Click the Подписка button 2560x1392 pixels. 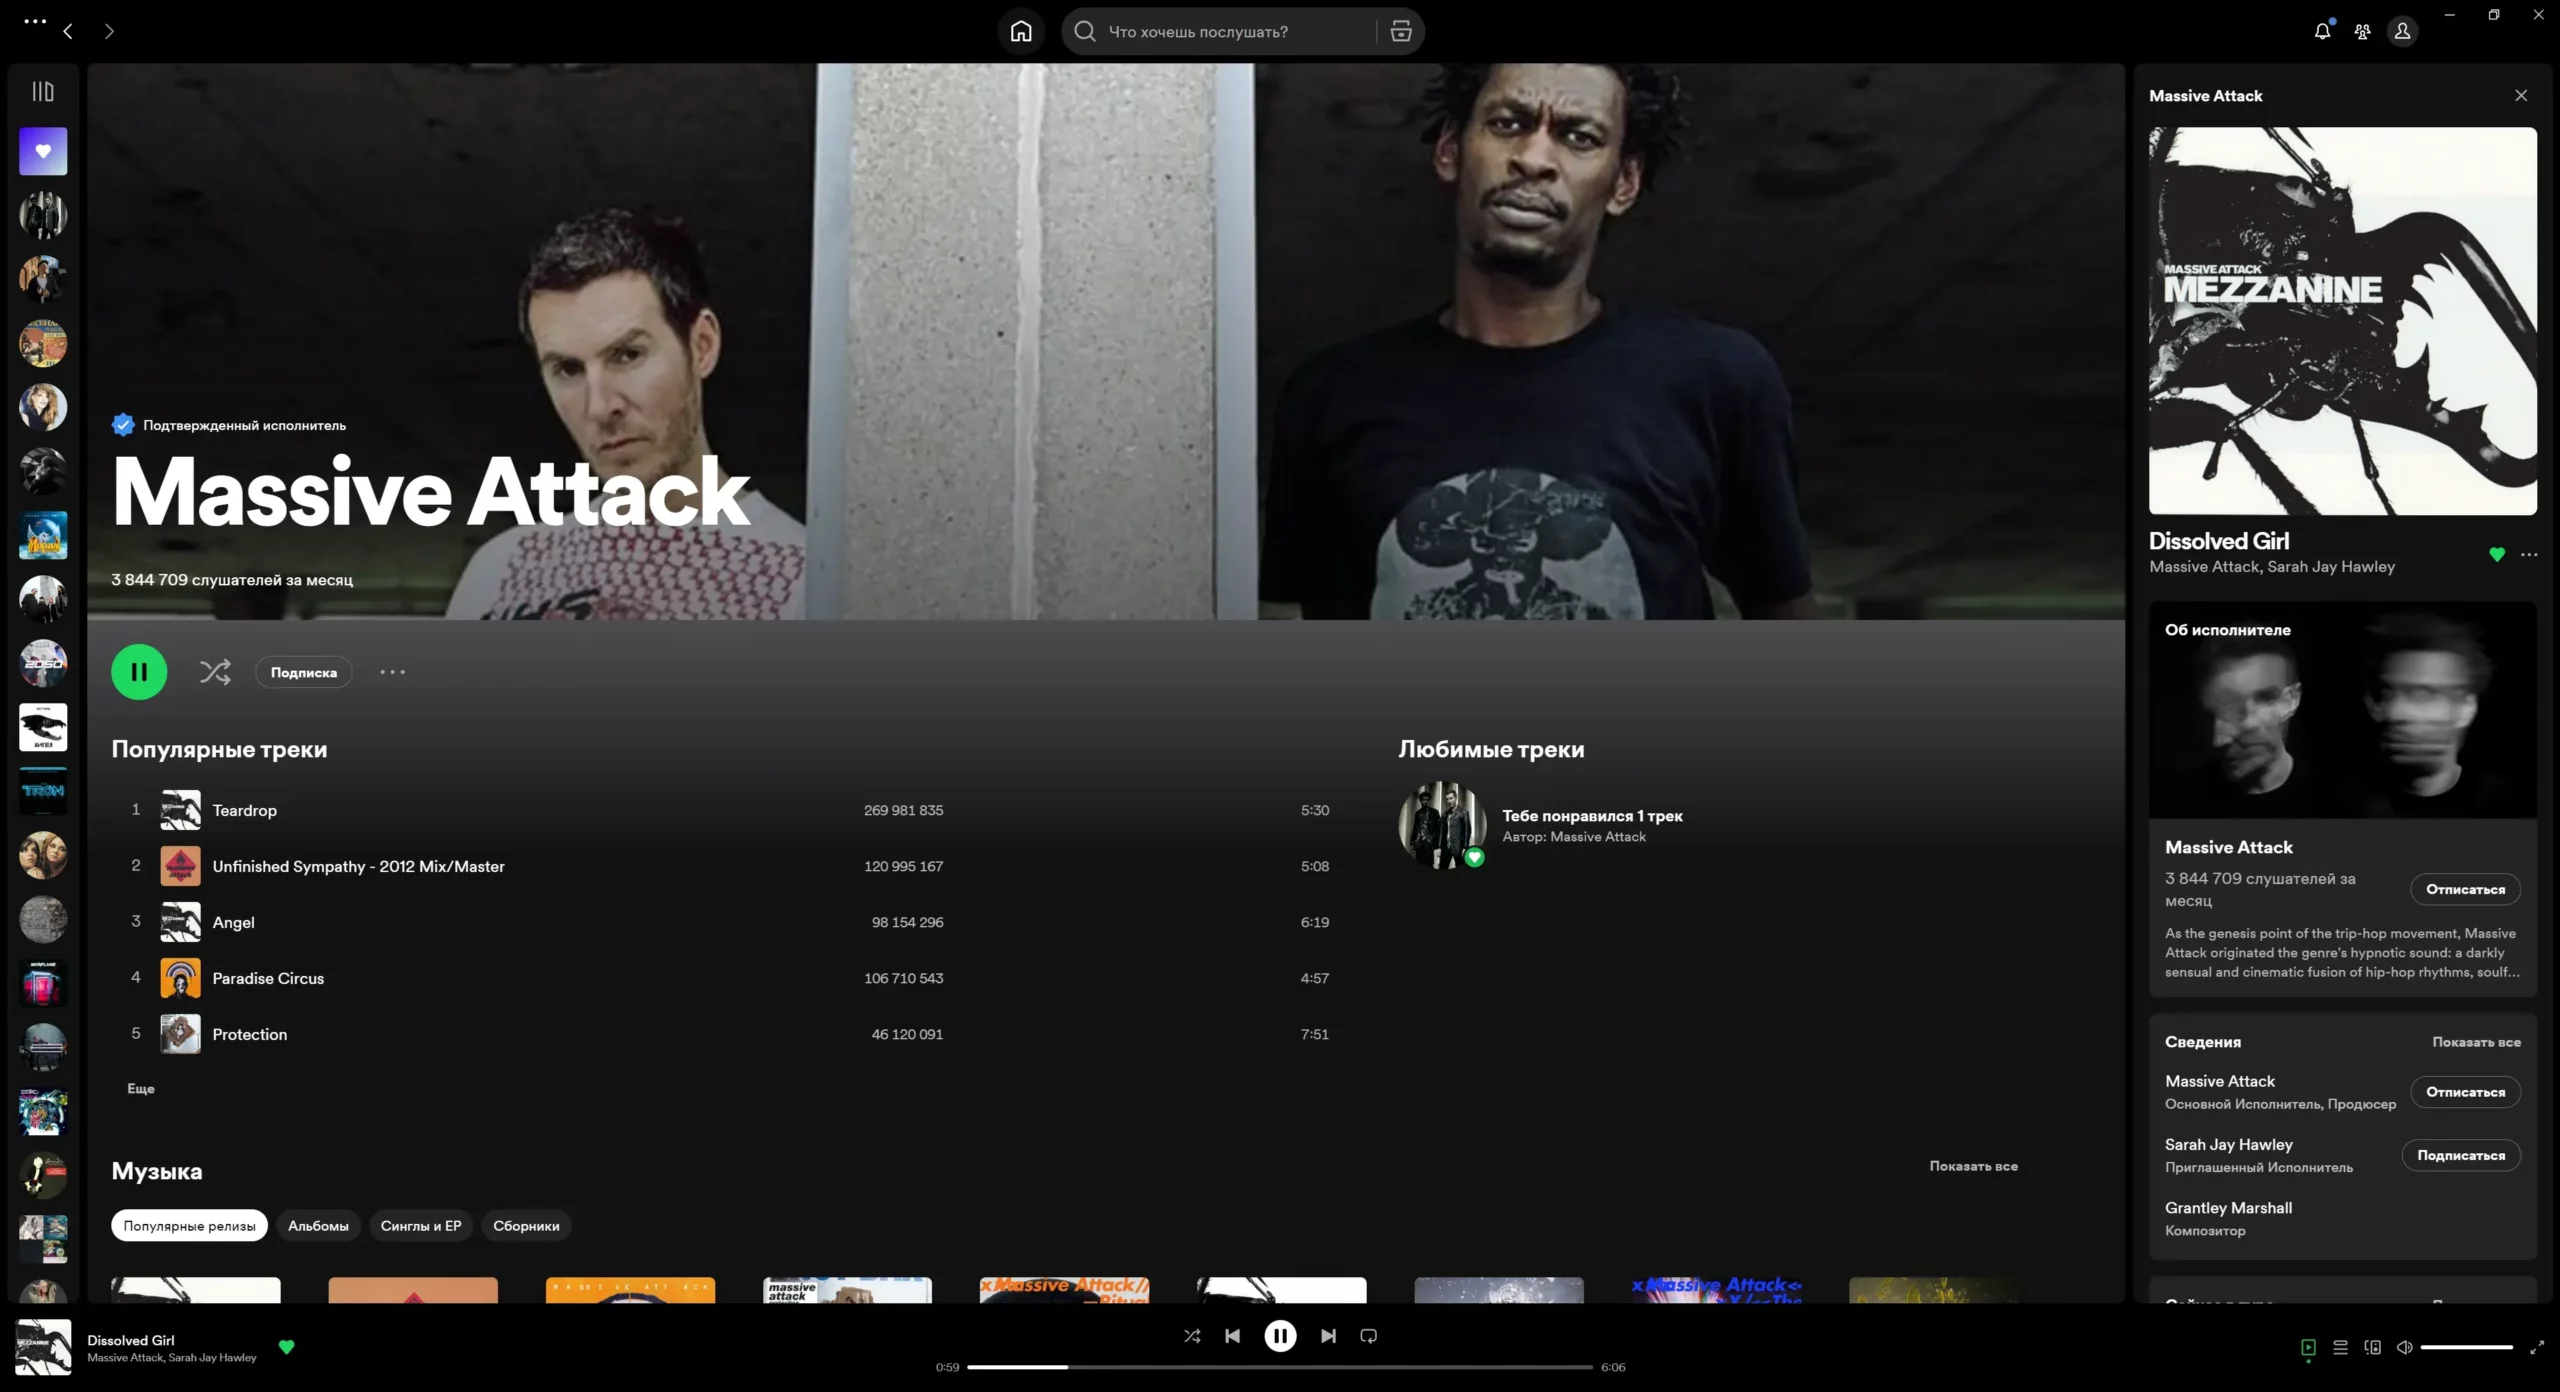pyautogui.click(x=303, y=671)
